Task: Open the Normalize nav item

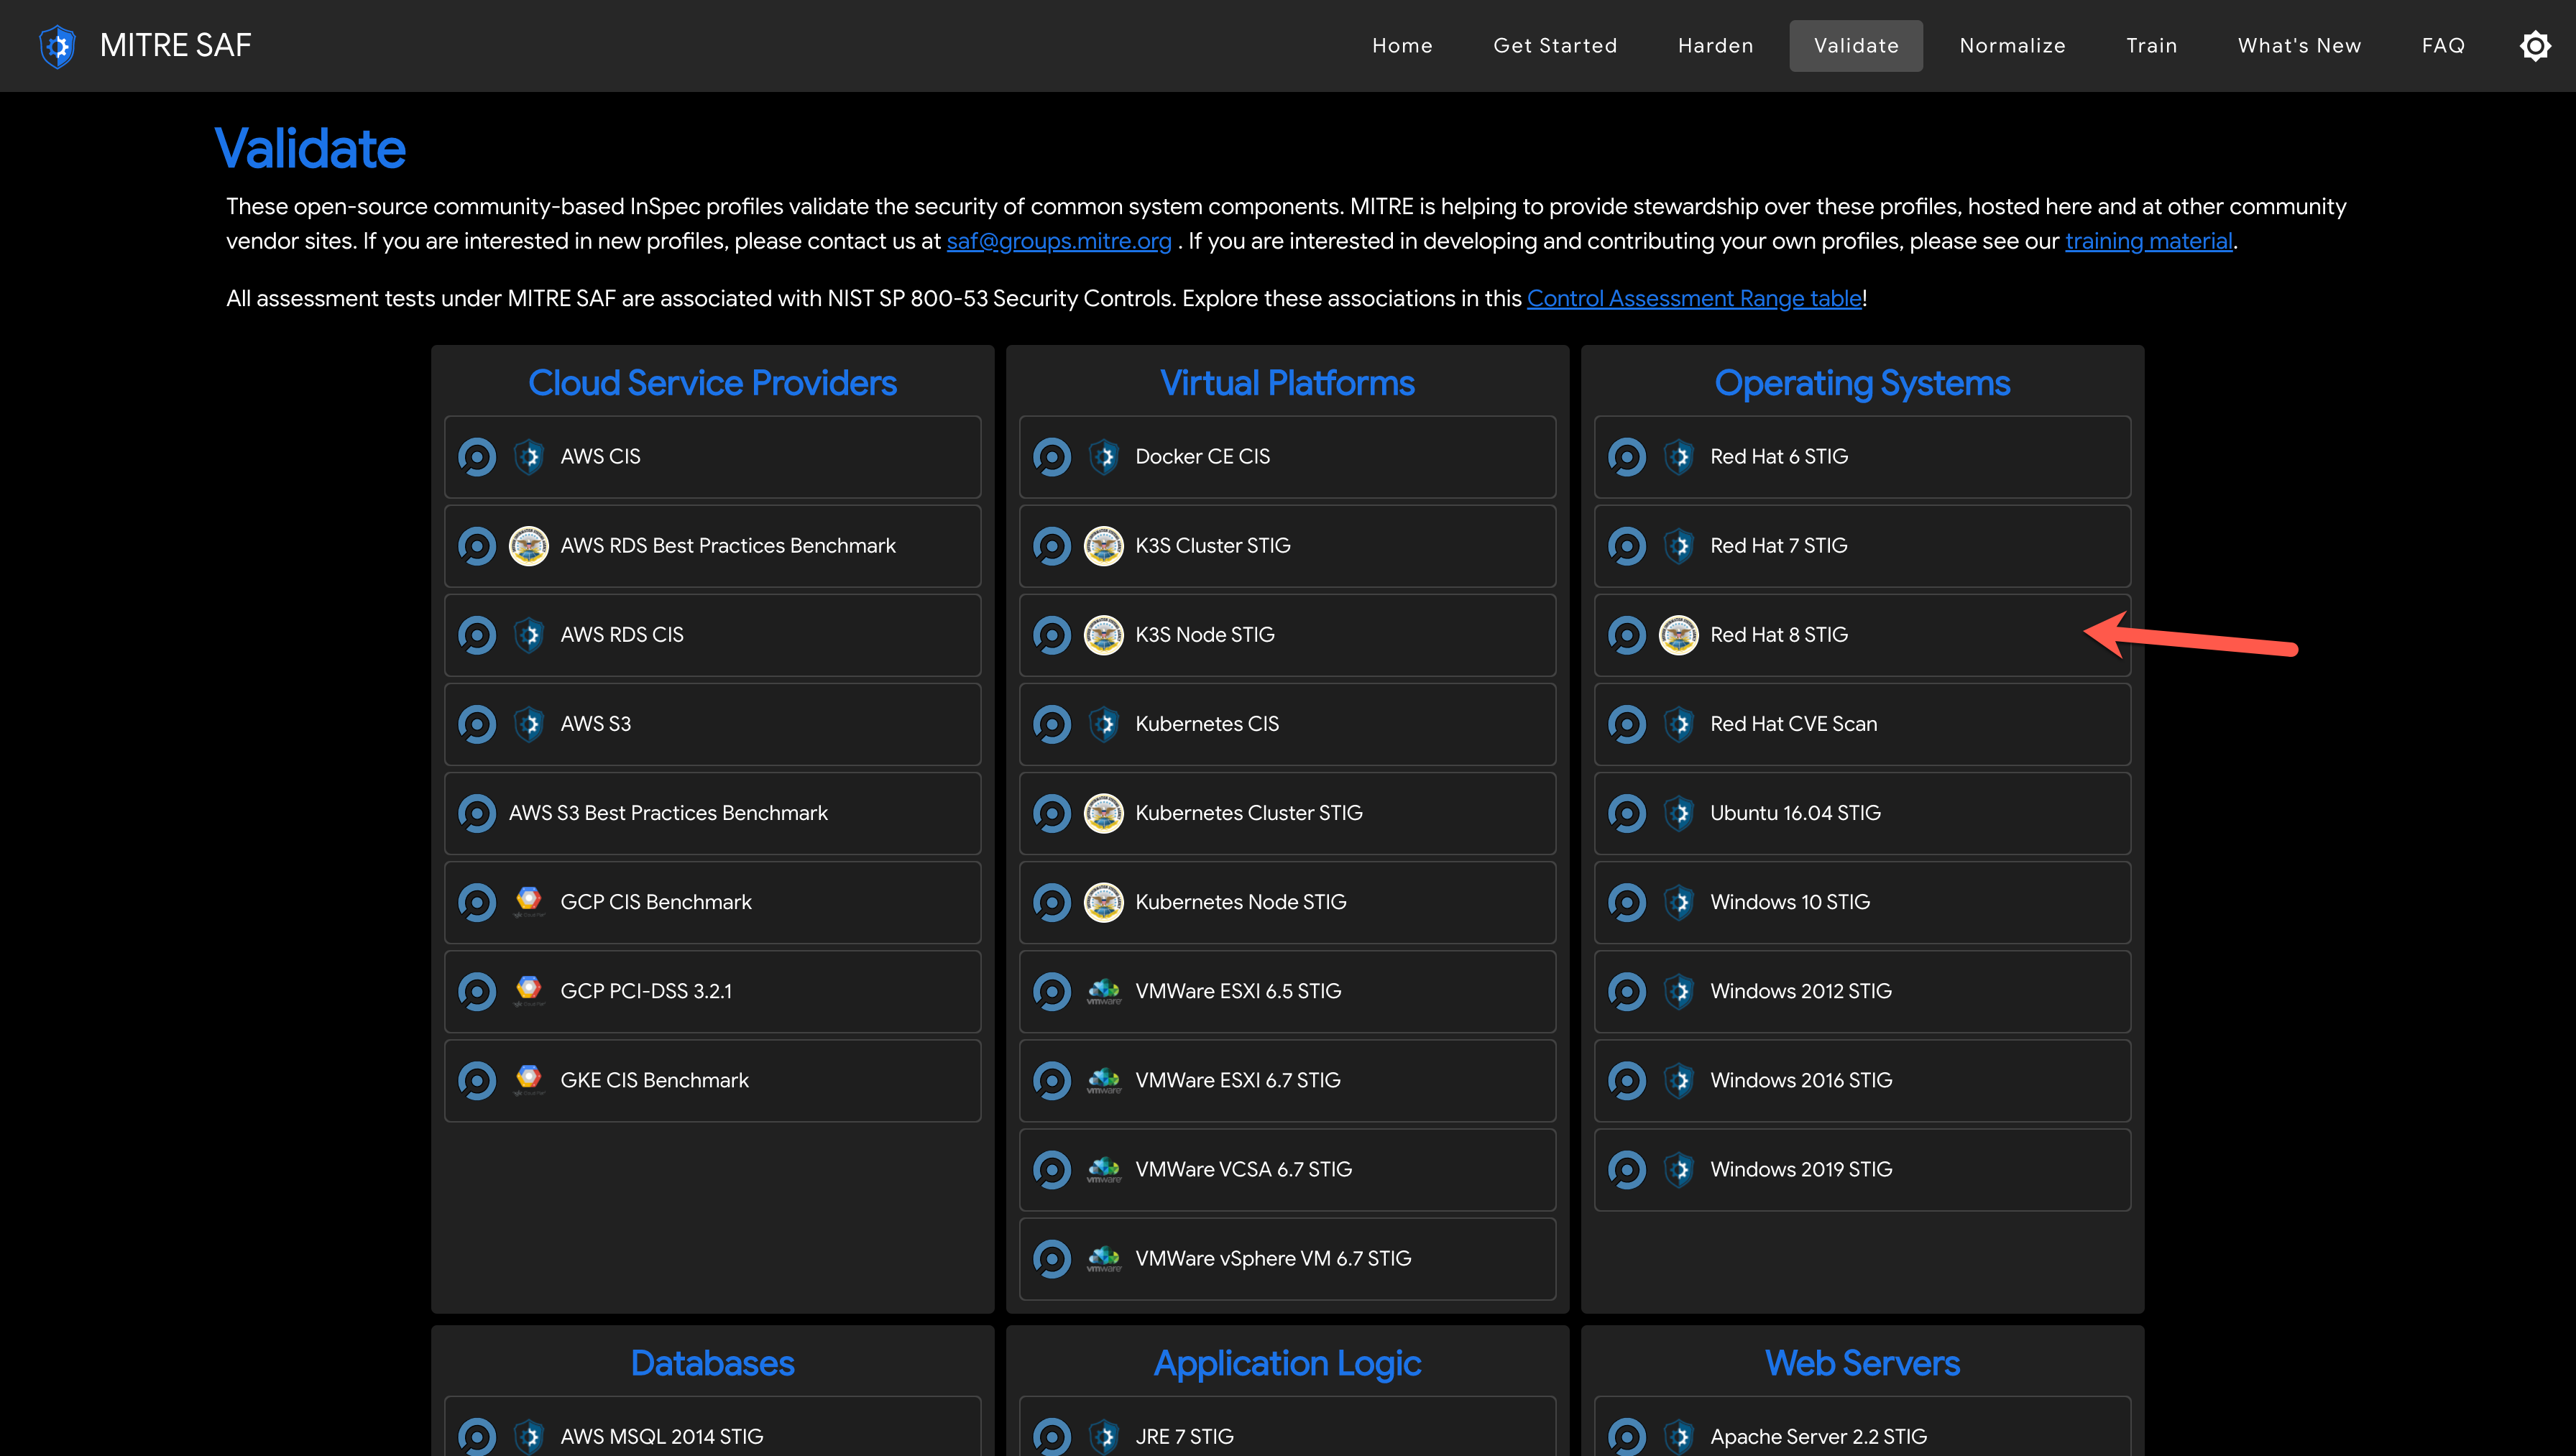Action: [2012, 46]
